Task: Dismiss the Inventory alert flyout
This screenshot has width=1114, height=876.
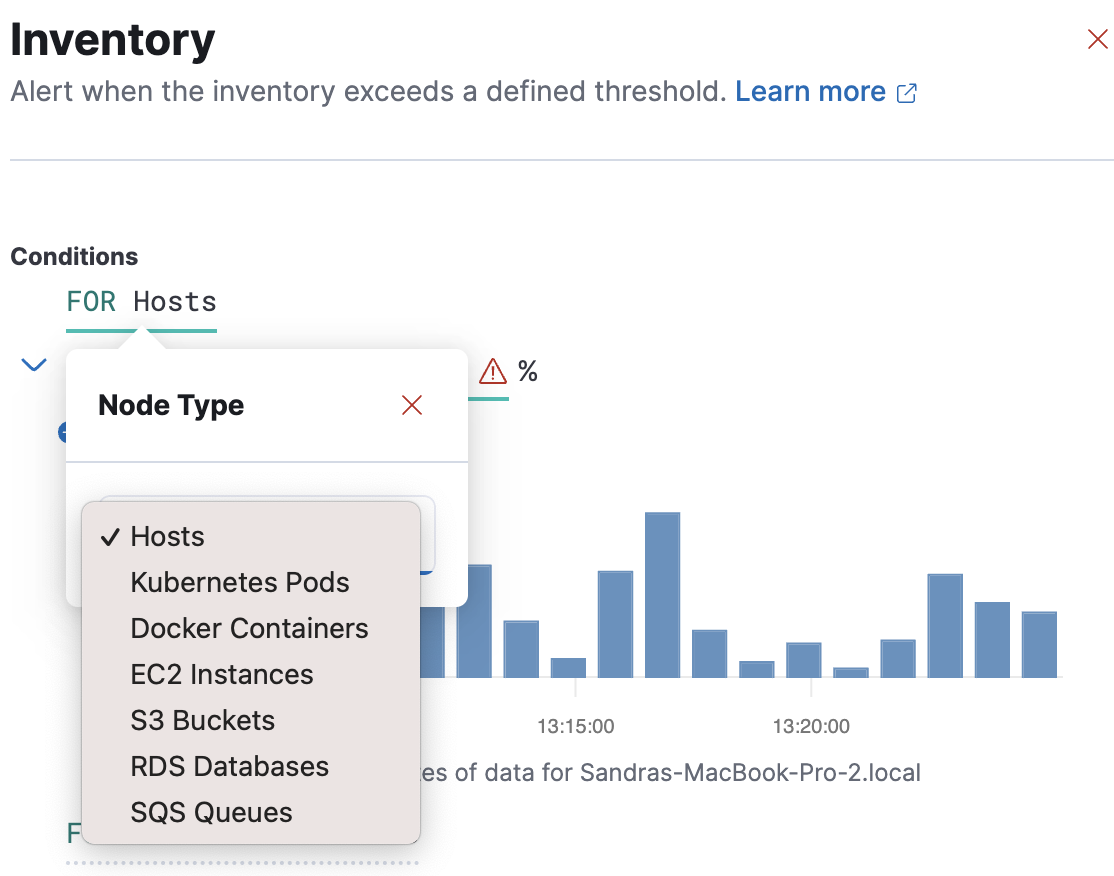Action: coord(1097,38)
